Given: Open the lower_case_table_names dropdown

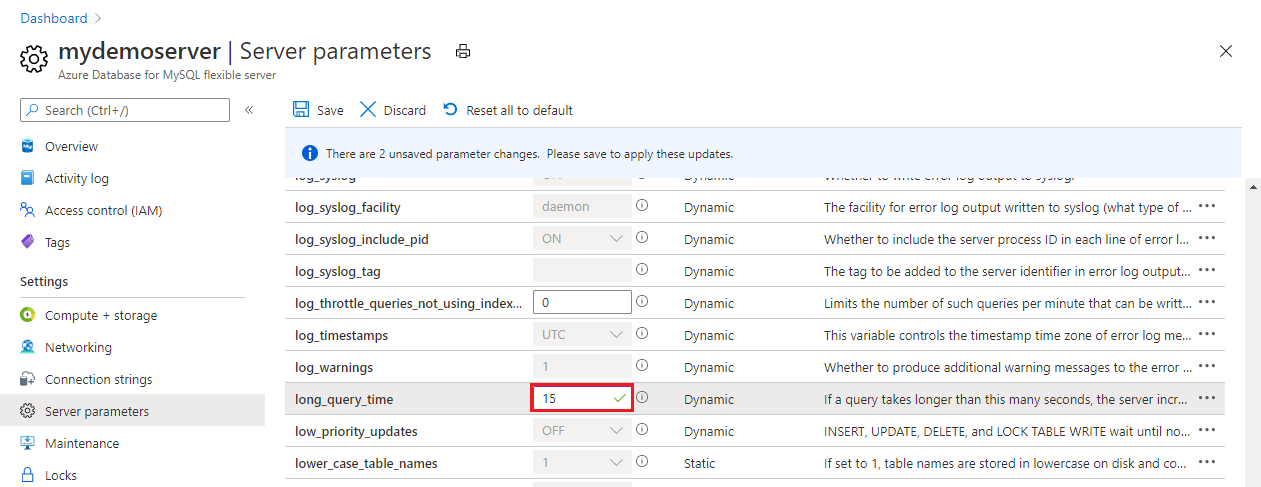Looking at the screenshot, I should [582, 462].
